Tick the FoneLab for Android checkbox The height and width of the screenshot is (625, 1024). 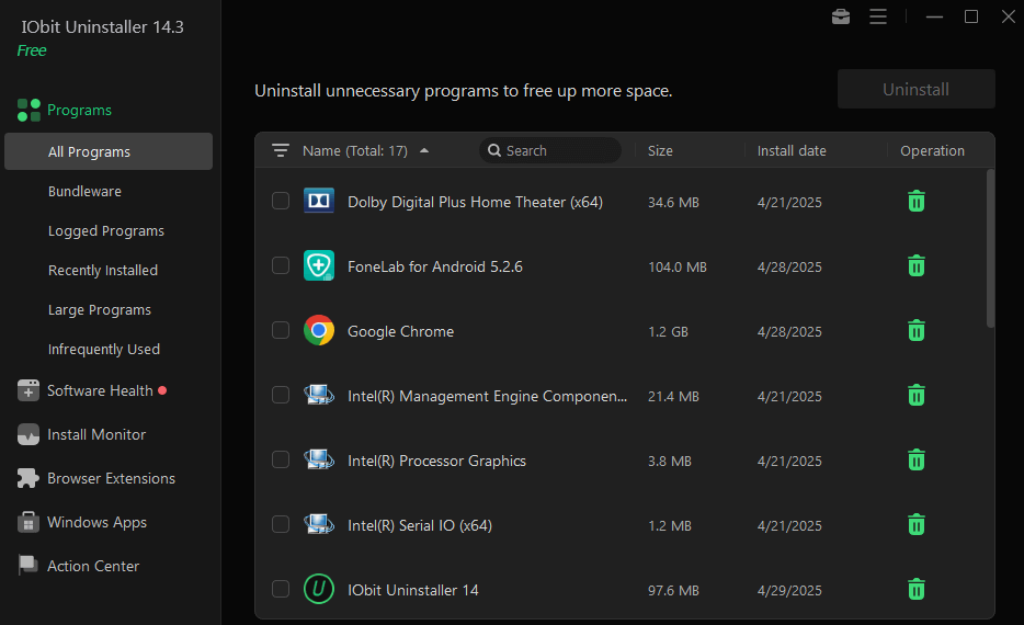click(281, 266)
